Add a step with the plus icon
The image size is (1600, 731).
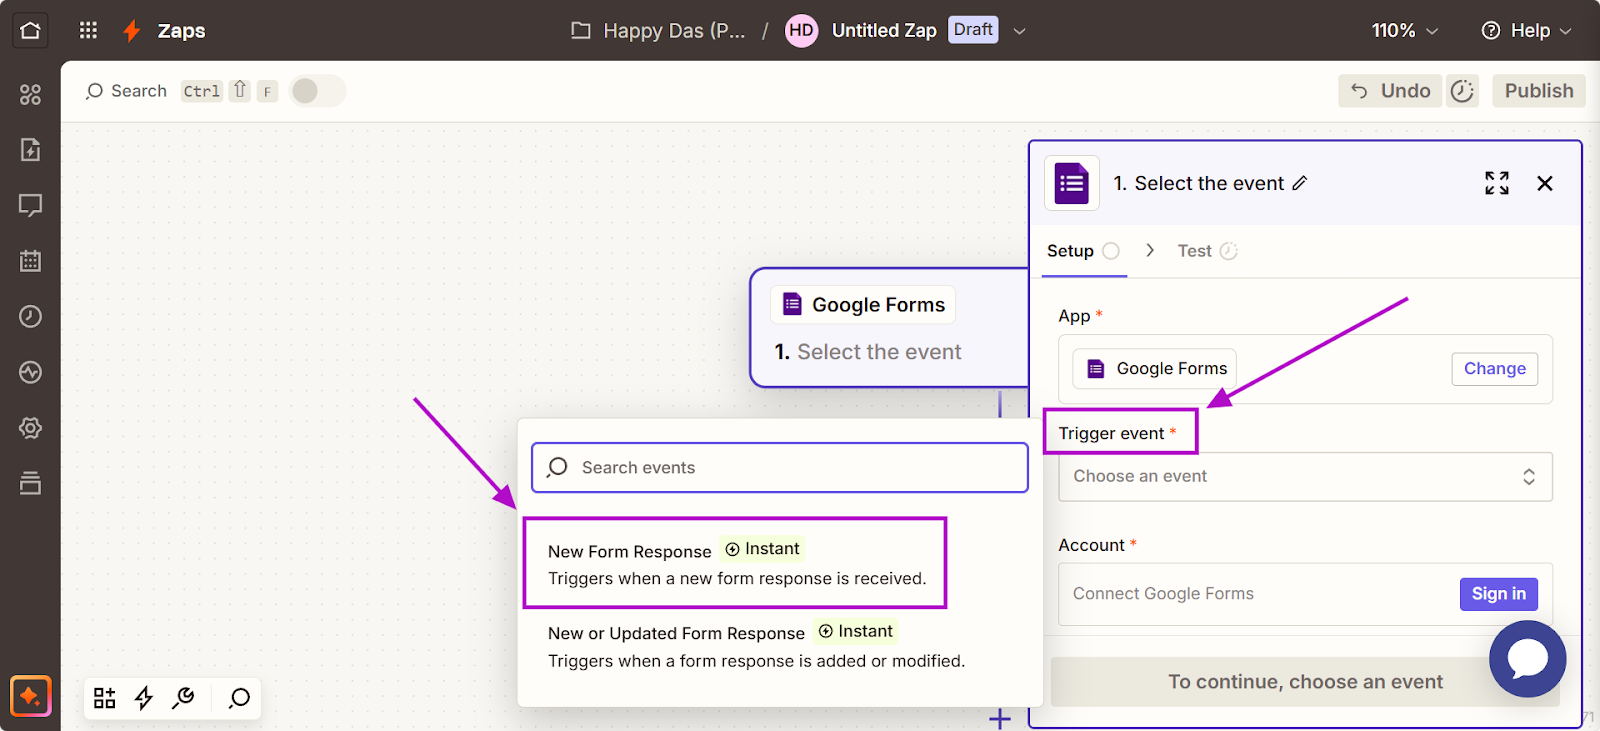(1000, 719)
